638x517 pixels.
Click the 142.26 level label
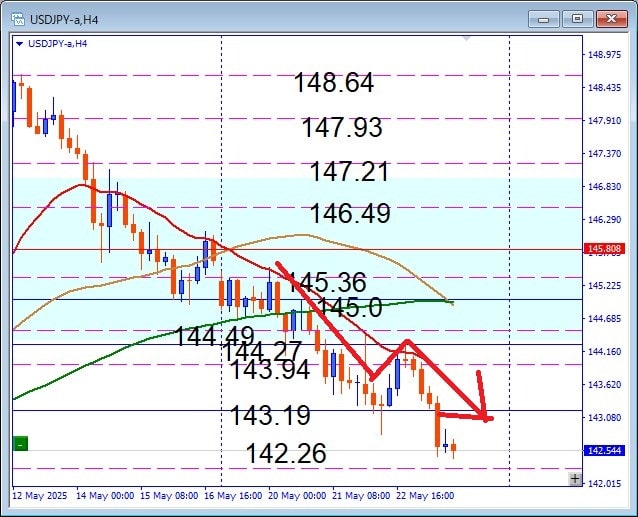pyautogui.click(x=286, y=453)
